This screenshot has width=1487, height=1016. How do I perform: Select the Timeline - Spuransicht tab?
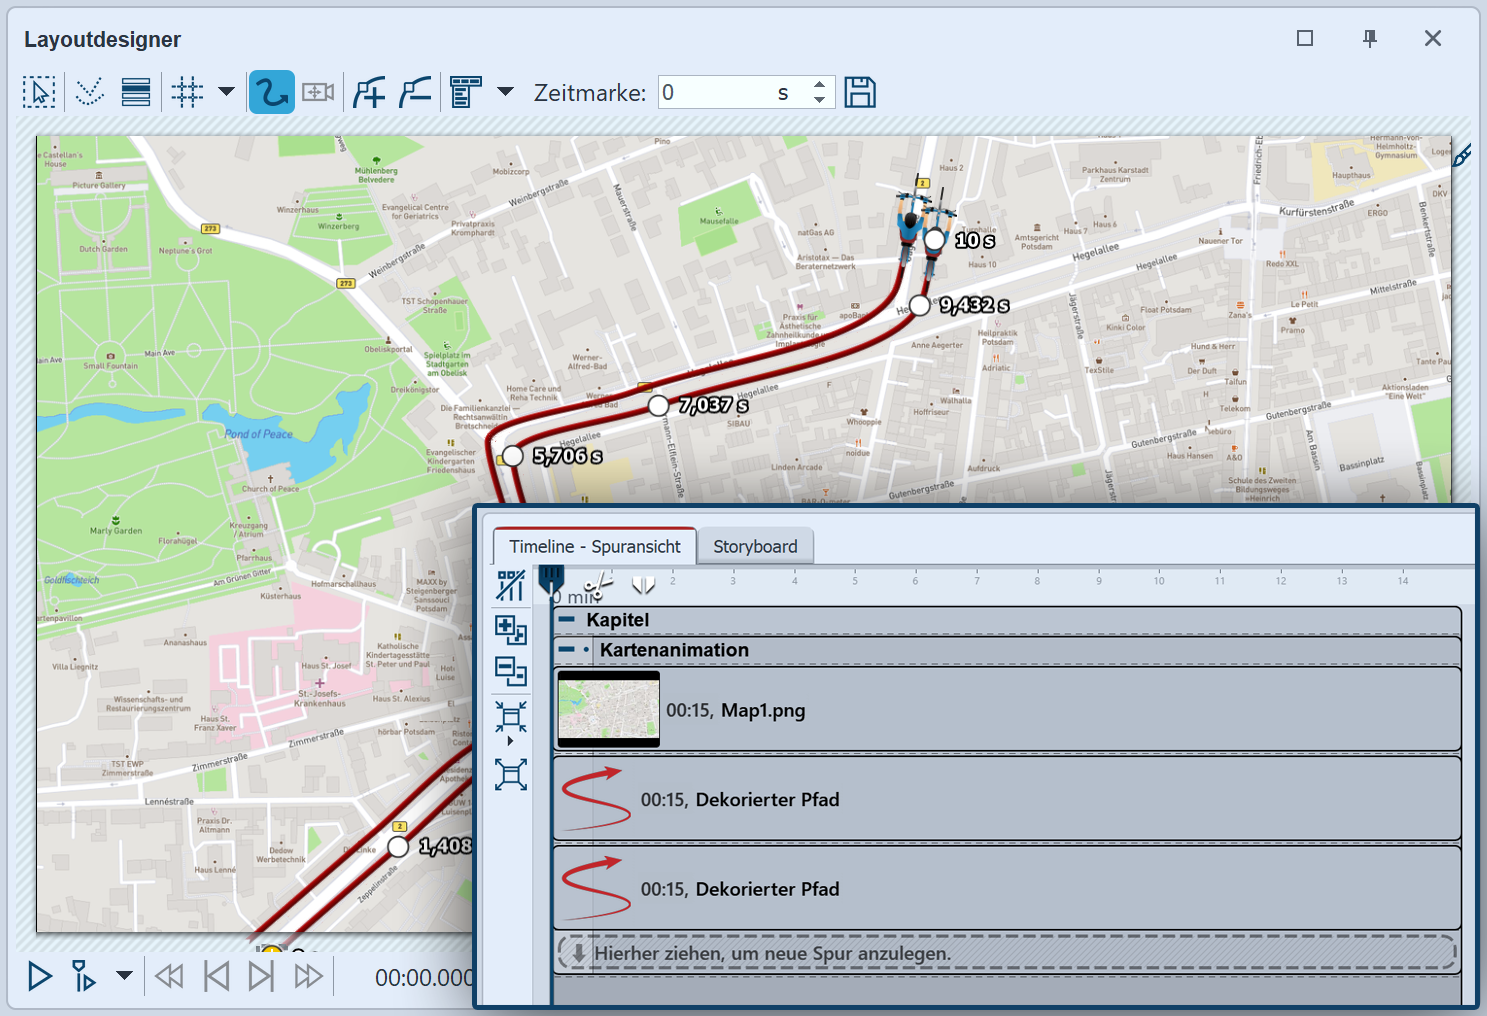click(594, 547)
